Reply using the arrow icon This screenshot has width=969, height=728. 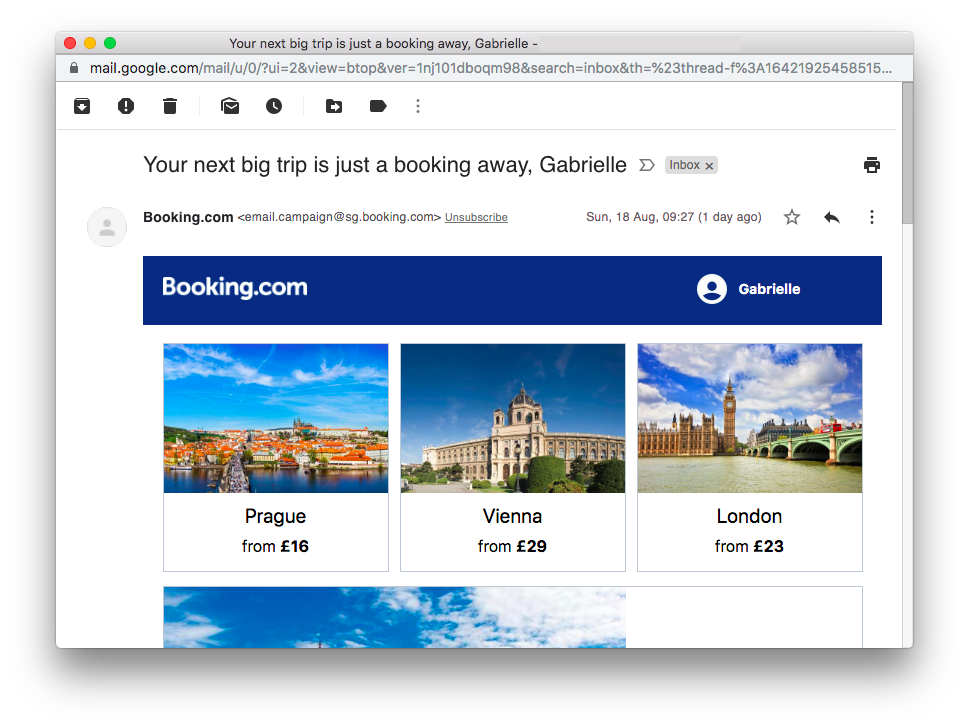832,217
